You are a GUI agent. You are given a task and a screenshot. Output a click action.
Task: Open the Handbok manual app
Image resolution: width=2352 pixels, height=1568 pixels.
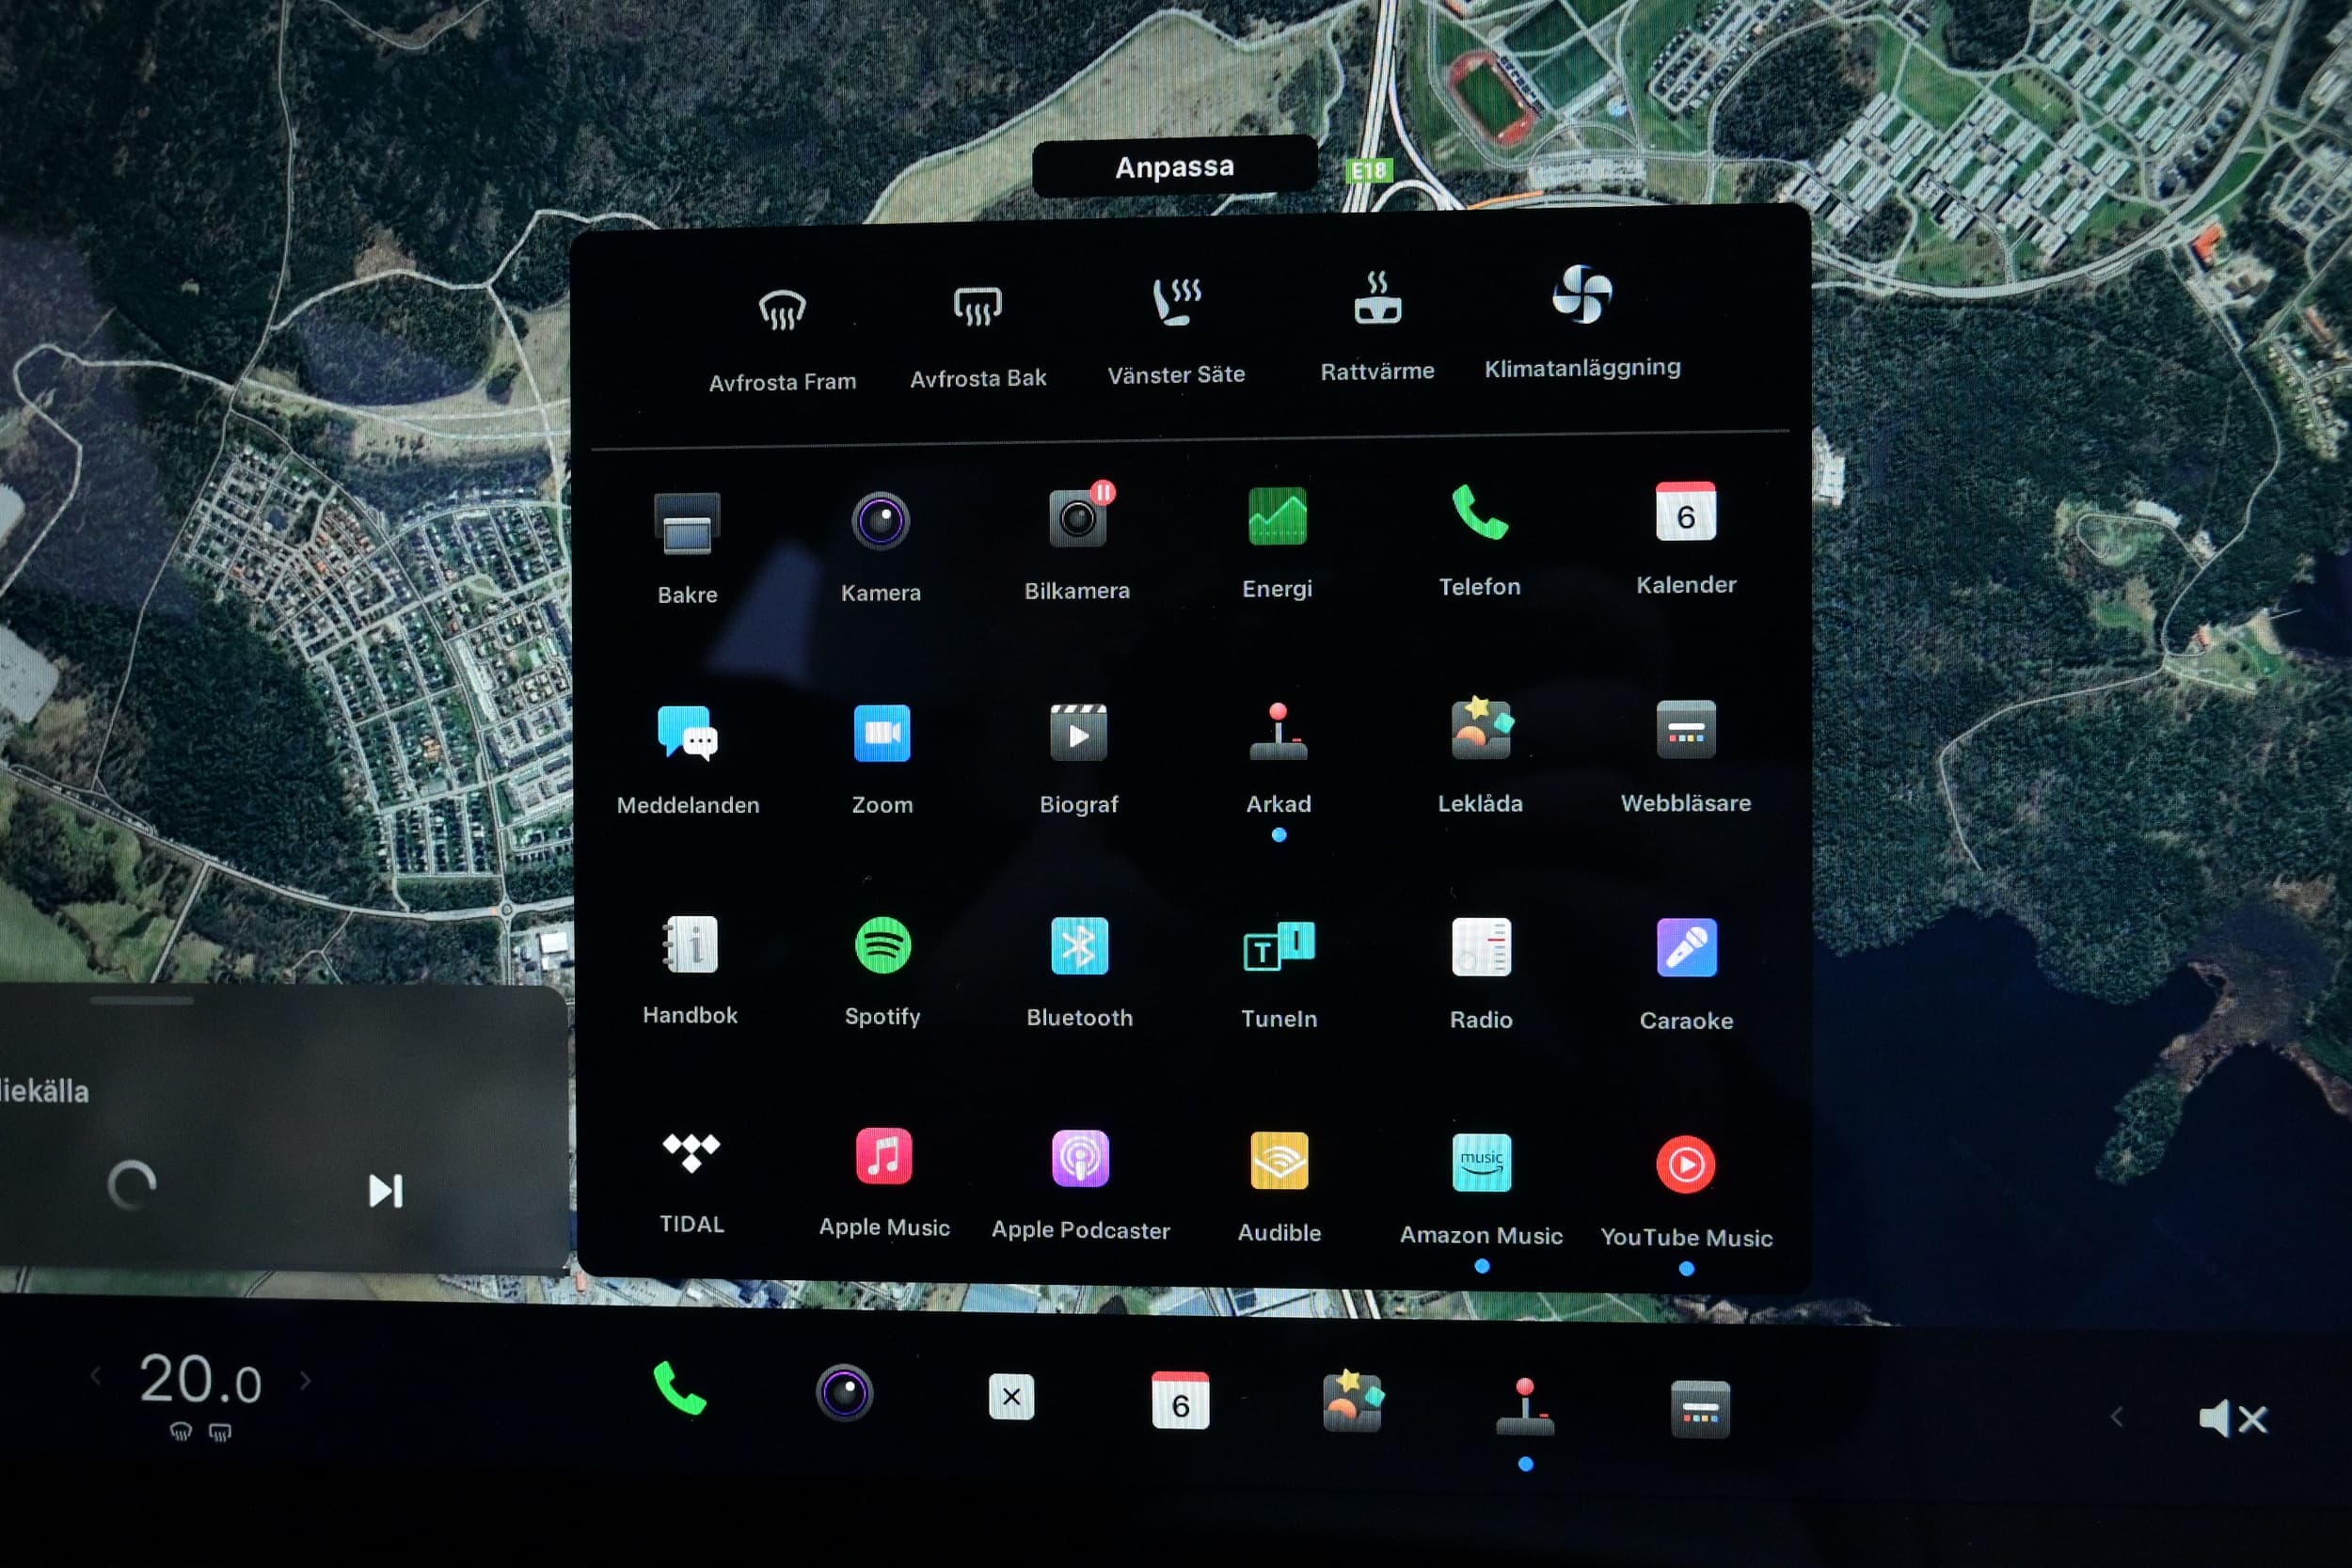tap(690, 945)
